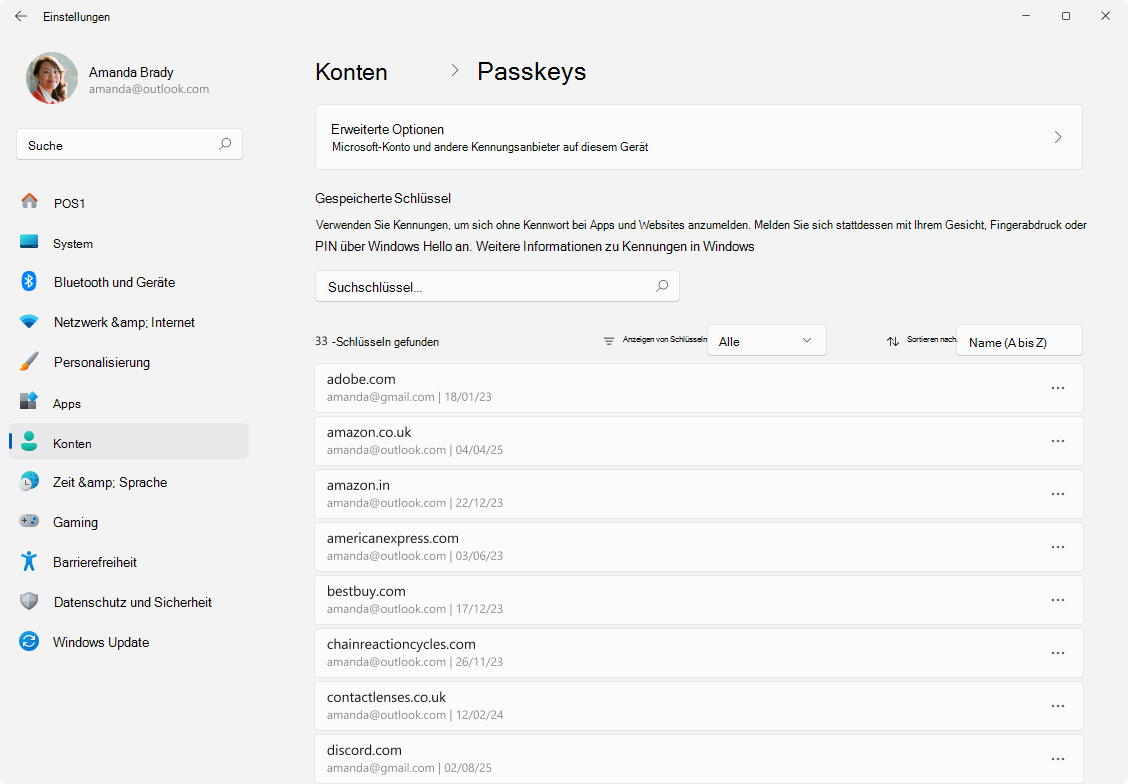Viewport: 1128px width, 784px height.
Task: Open Barrierefreiheit settings label
Action: tap(94, 562)
